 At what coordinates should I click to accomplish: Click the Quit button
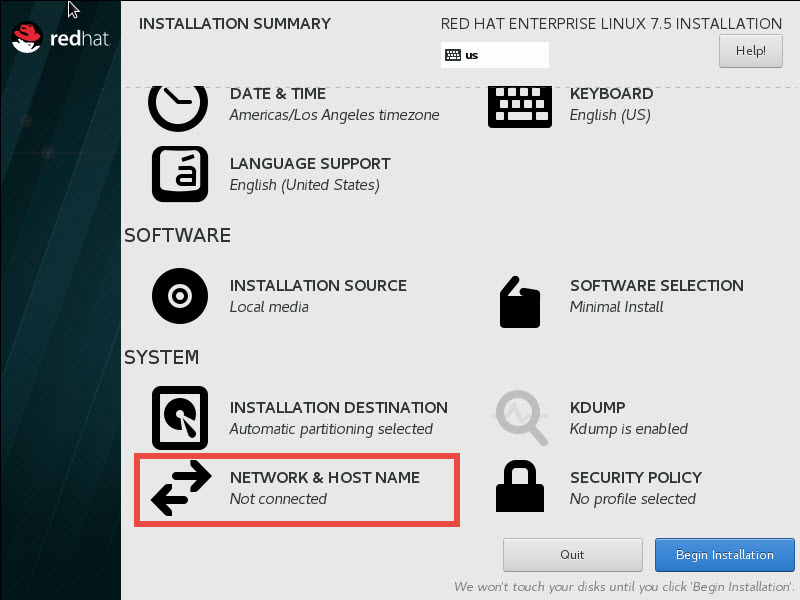click(572, 554)
